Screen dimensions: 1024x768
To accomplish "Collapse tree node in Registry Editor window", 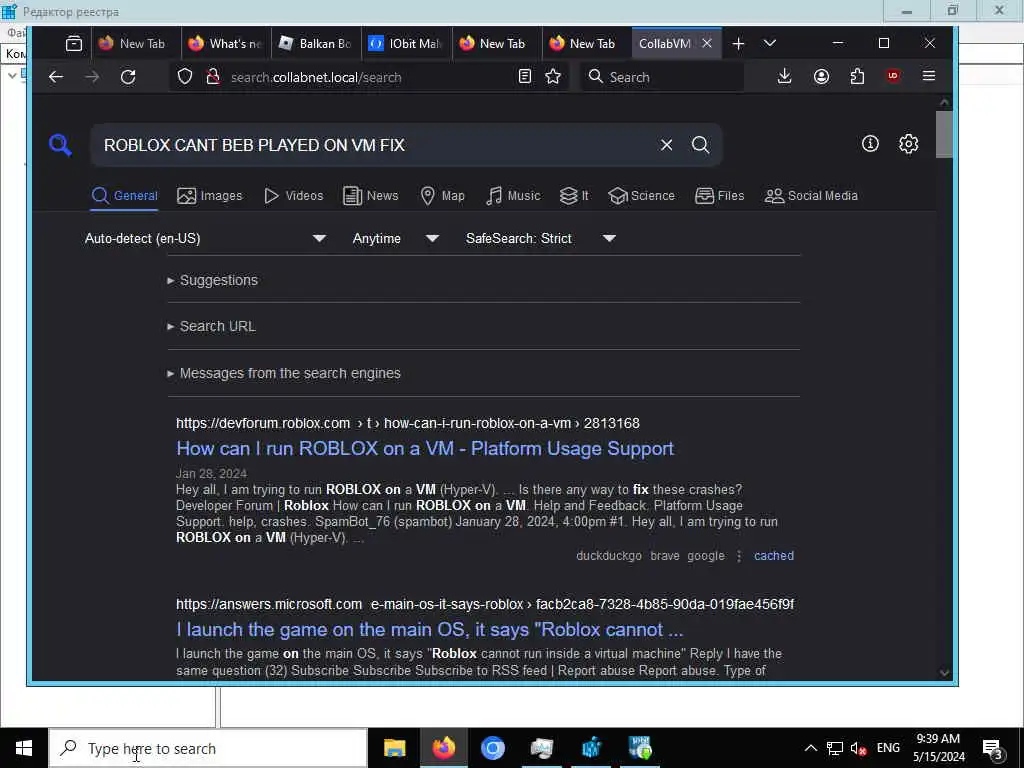I will coord(12,75).
